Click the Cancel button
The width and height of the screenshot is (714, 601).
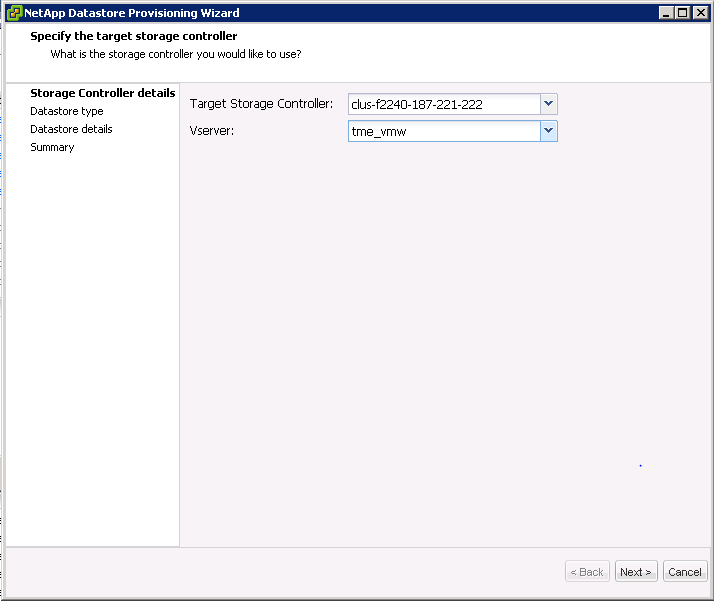pos(684,571)
